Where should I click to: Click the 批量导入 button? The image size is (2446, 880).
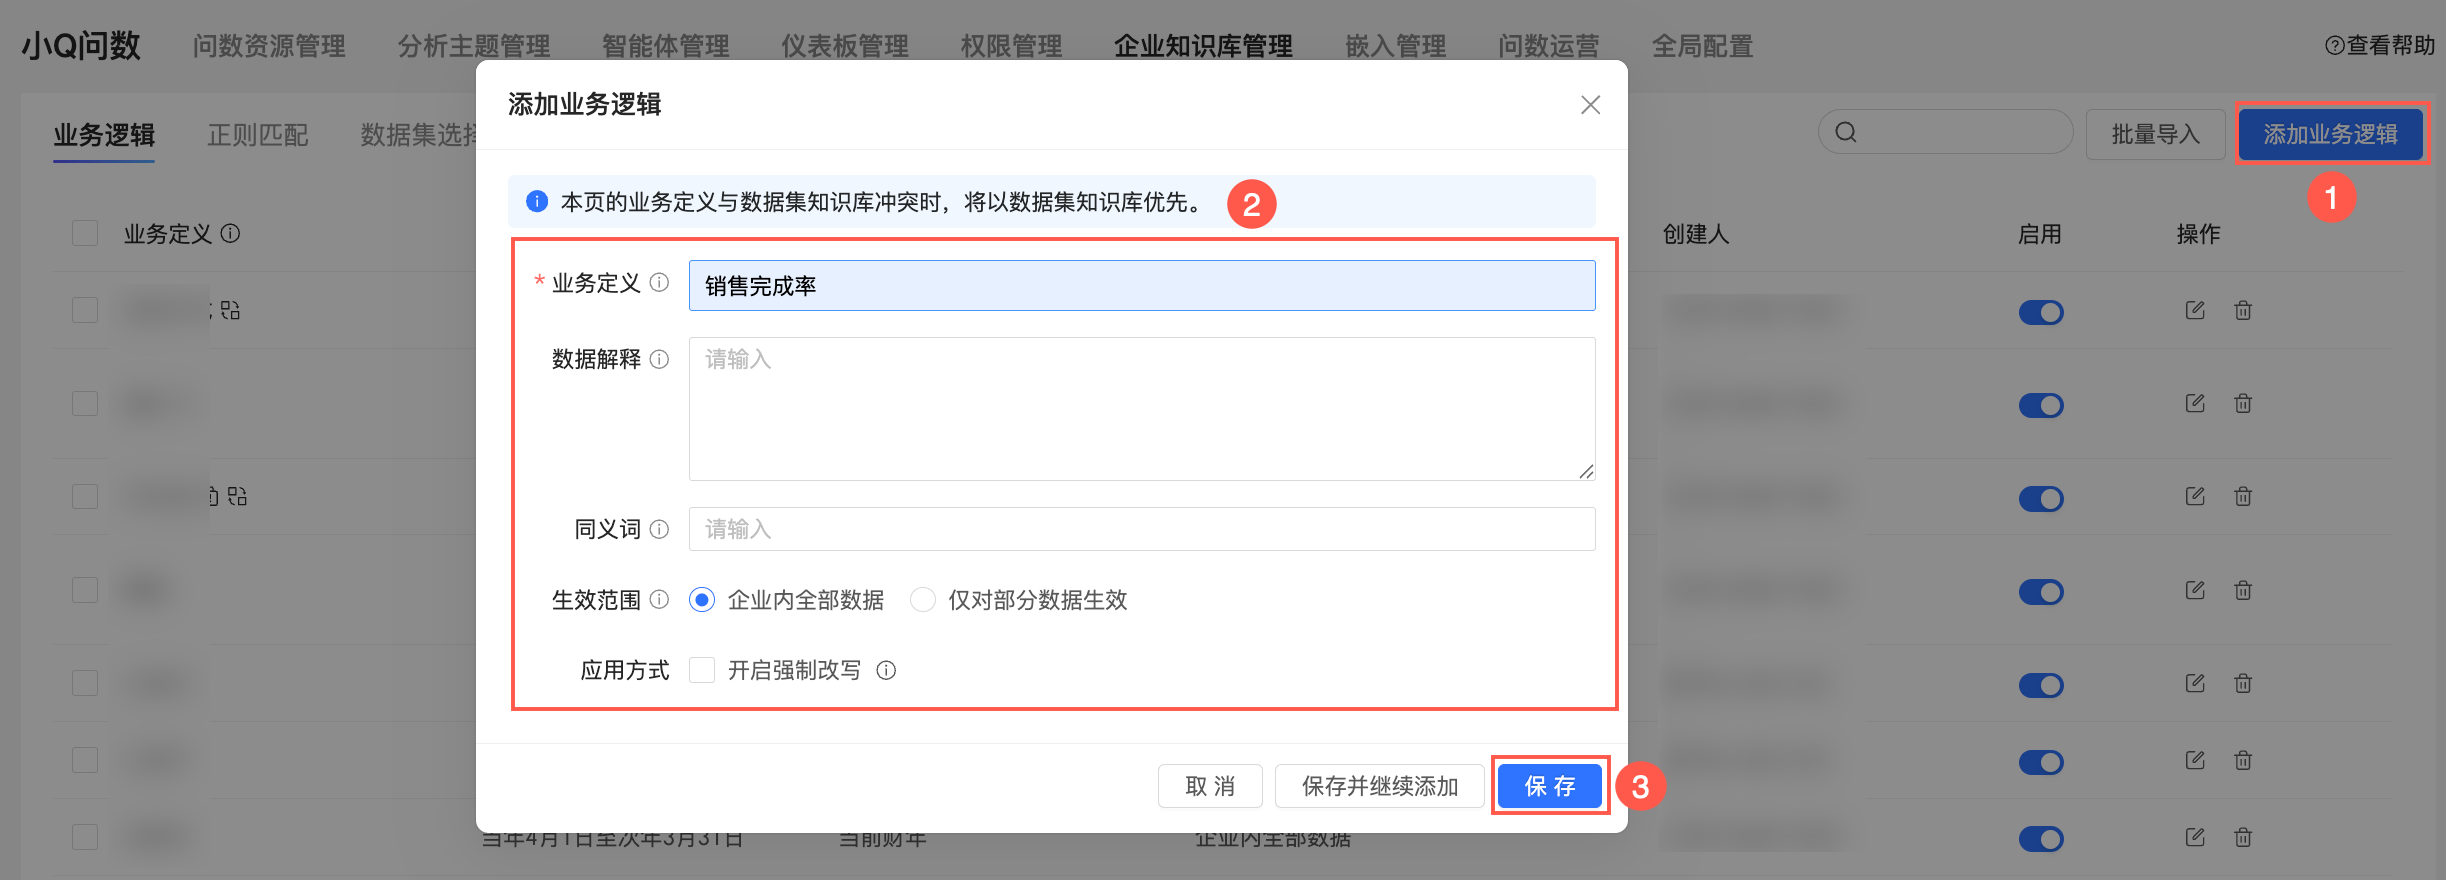click(x=2156, y=134)
